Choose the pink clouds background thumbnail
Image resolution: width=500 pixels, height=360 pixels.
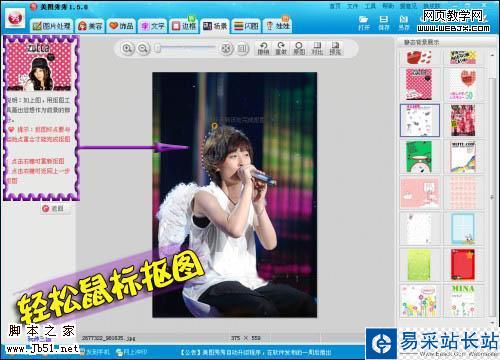419,193
